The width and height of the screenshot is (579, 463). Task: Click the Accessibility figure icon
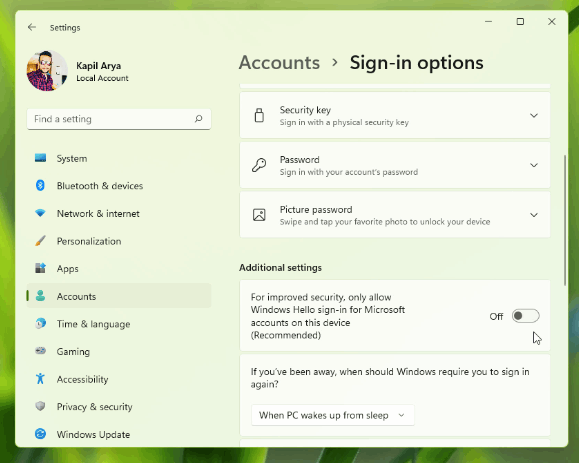(40, 378)
